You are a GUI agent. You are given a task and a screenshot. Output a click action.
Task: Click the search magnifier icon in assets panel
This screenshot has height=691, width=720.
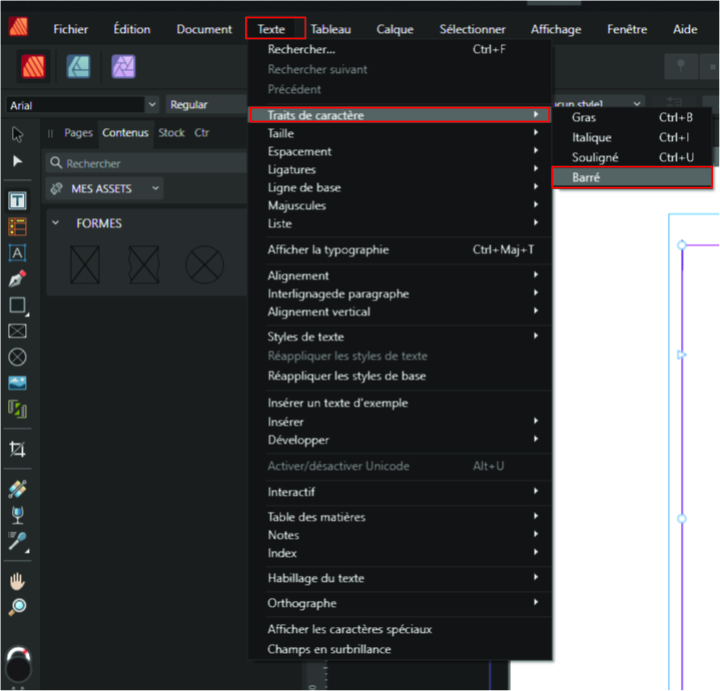click(x=56, y=163)
